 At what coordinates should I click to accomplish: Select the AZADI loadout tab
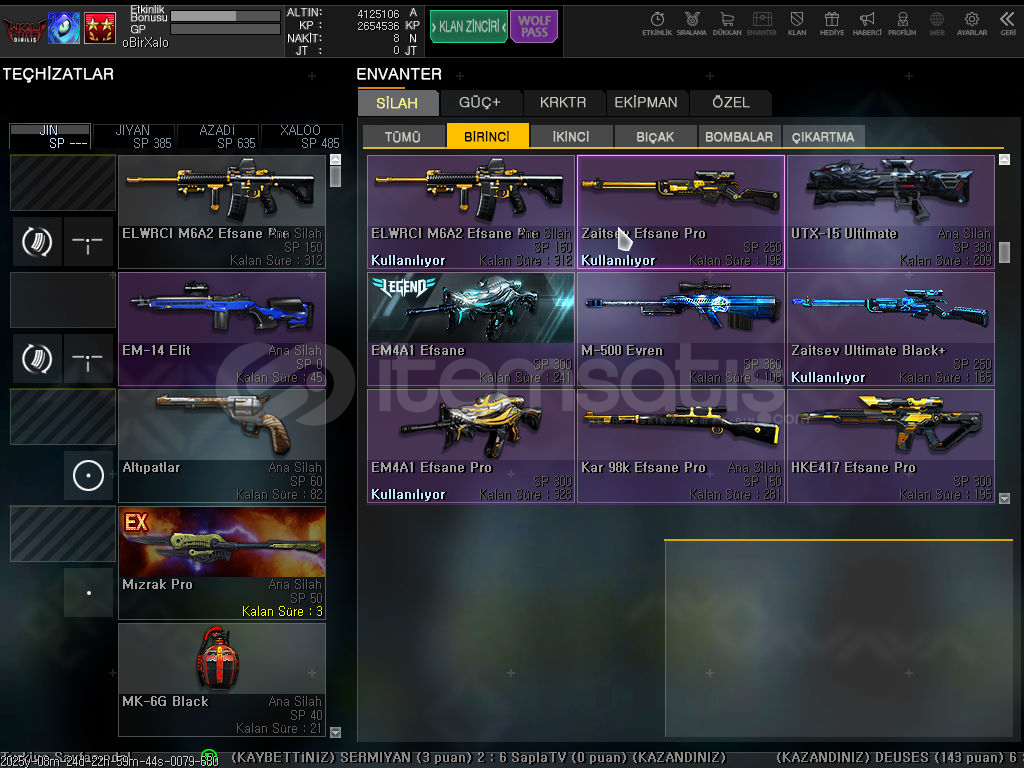pyautogui.click(x=218, y=136)
